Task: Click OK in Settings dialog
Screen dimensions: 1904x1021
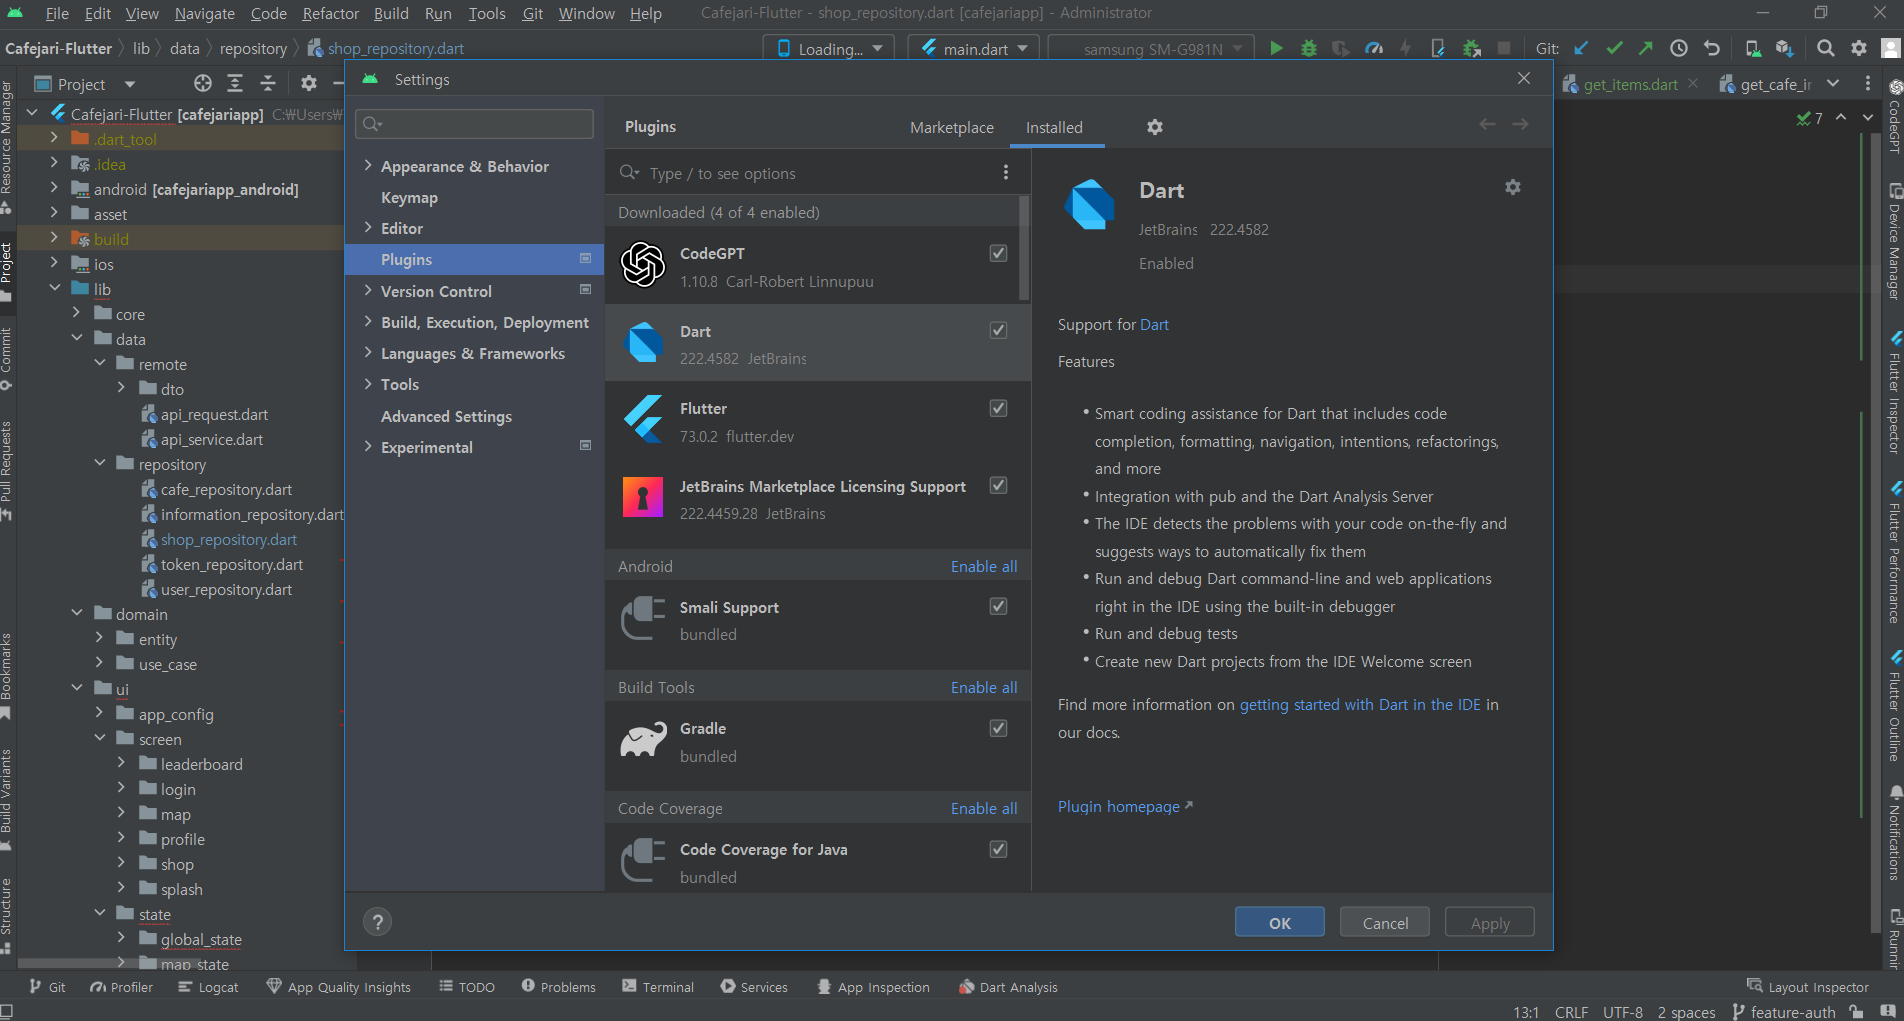Action: (x=1280, y=923)
